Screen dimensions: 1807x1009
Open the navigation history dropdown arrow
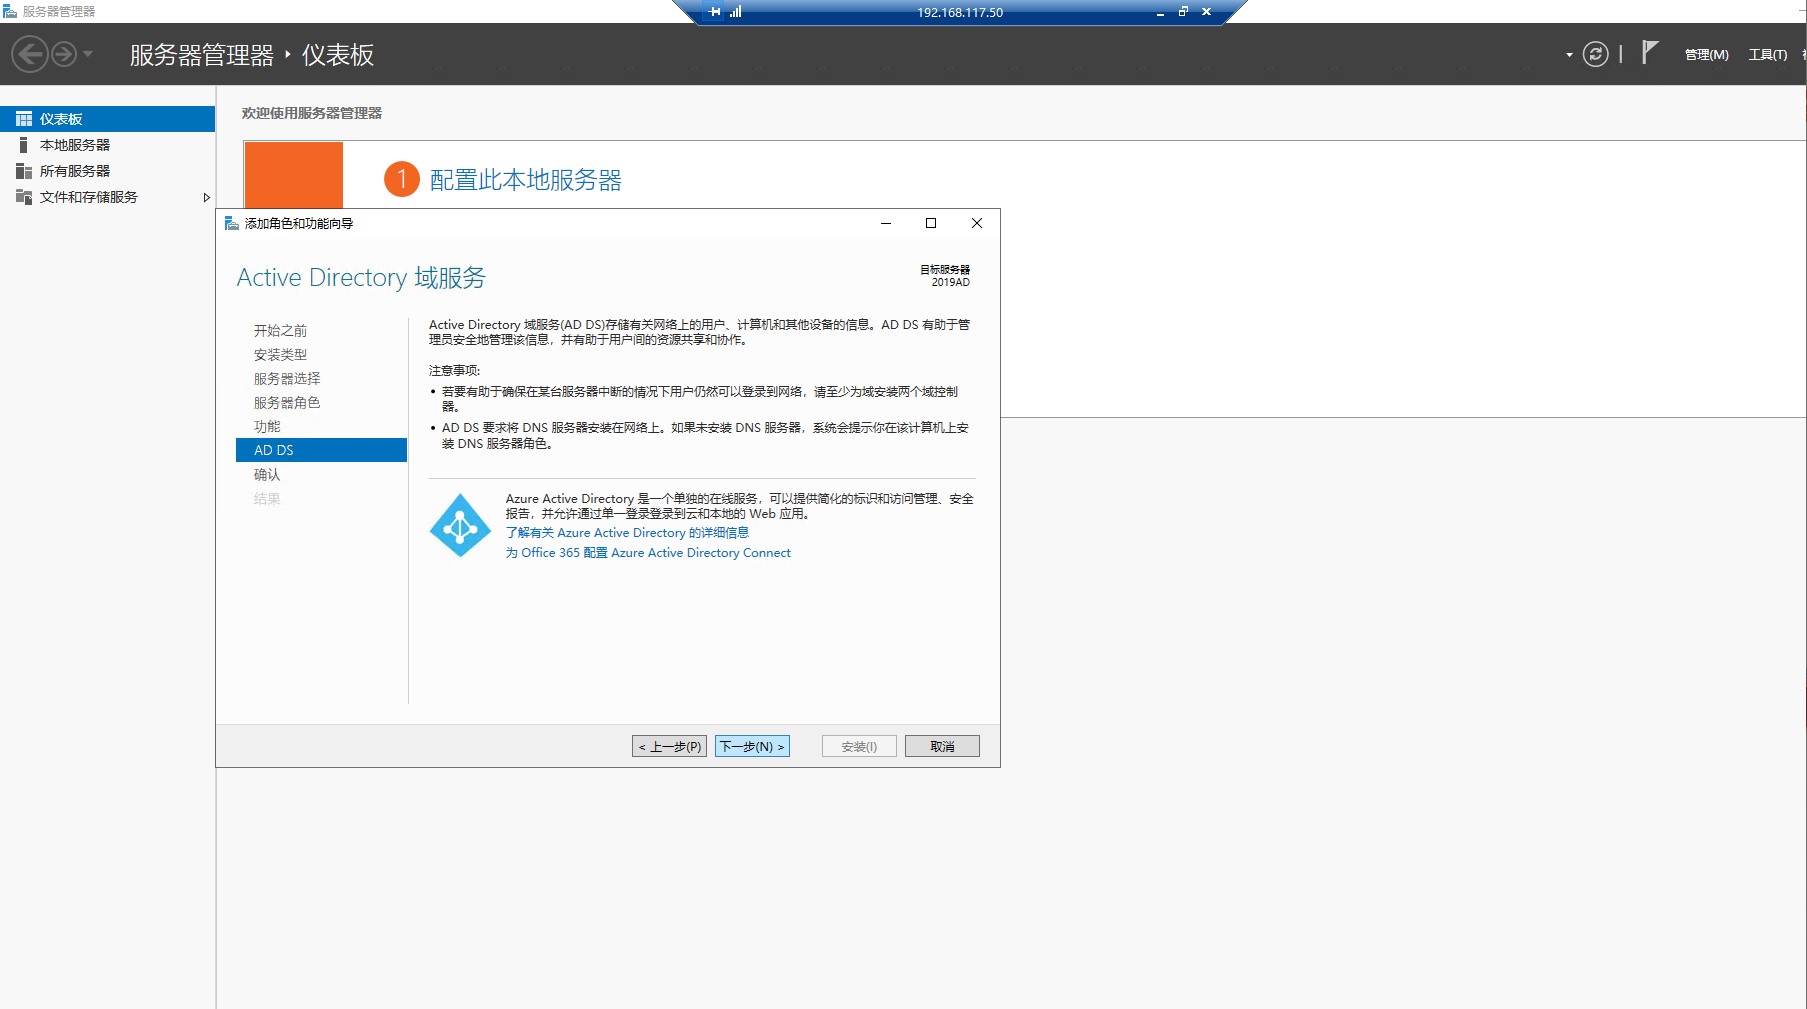point(88,54)
